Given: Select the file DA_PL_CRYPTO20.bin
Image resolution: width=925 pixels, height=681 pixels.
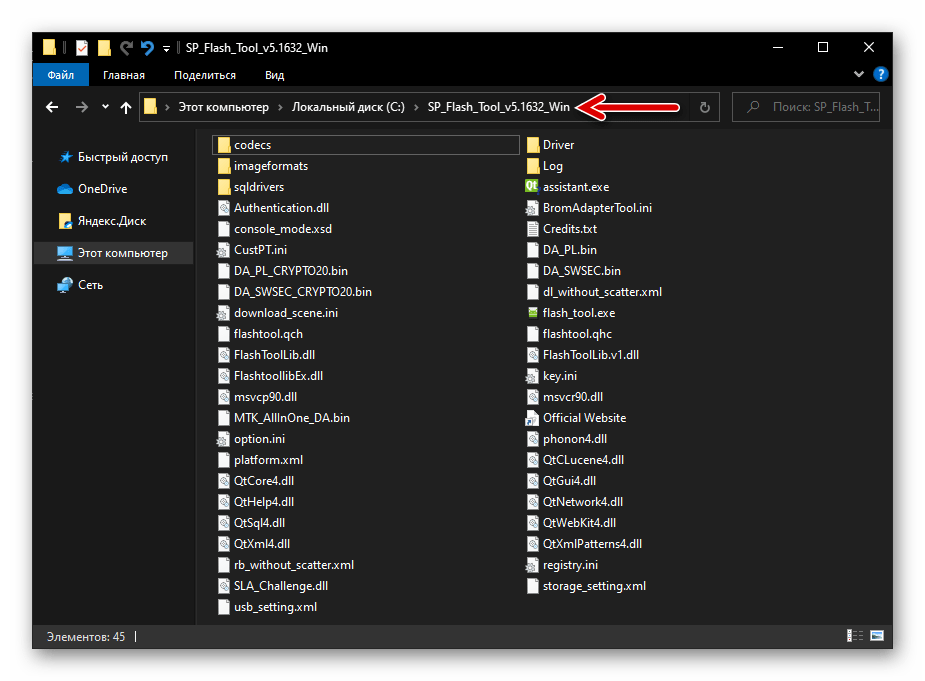Looking at the screenshot, I should tap(283, 271).
